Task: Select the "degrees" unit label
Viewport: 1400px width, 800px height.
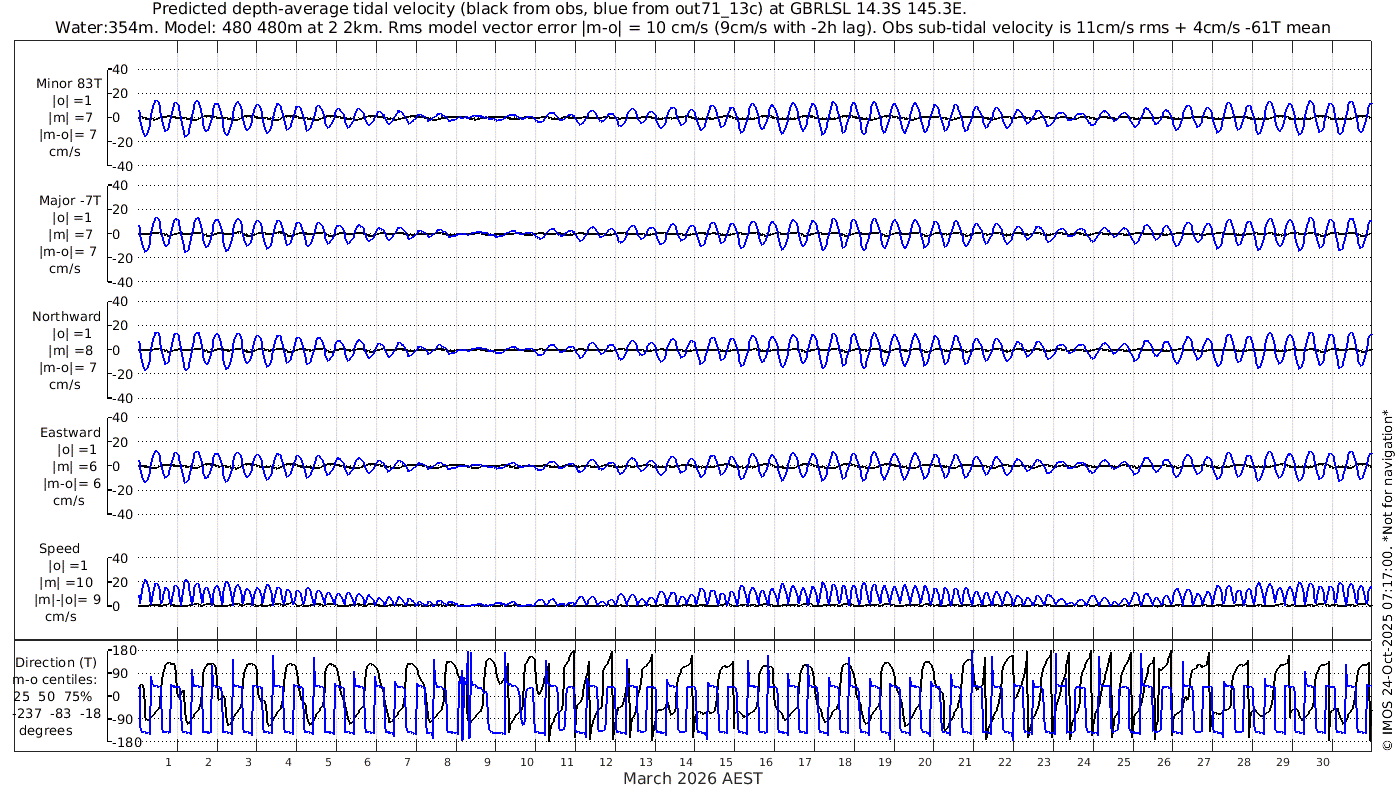Action: 45,730
